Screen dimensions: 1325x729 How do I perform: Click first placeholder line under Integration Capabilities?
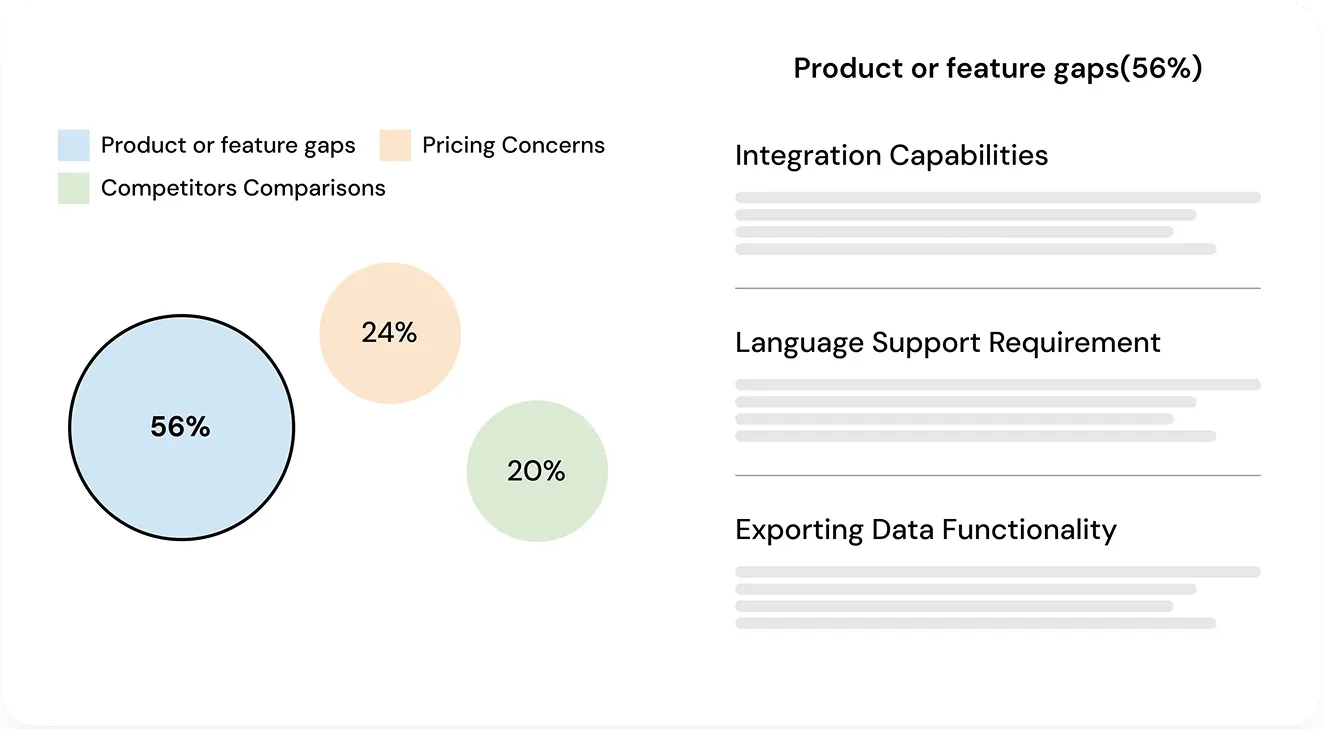point(997,198)
